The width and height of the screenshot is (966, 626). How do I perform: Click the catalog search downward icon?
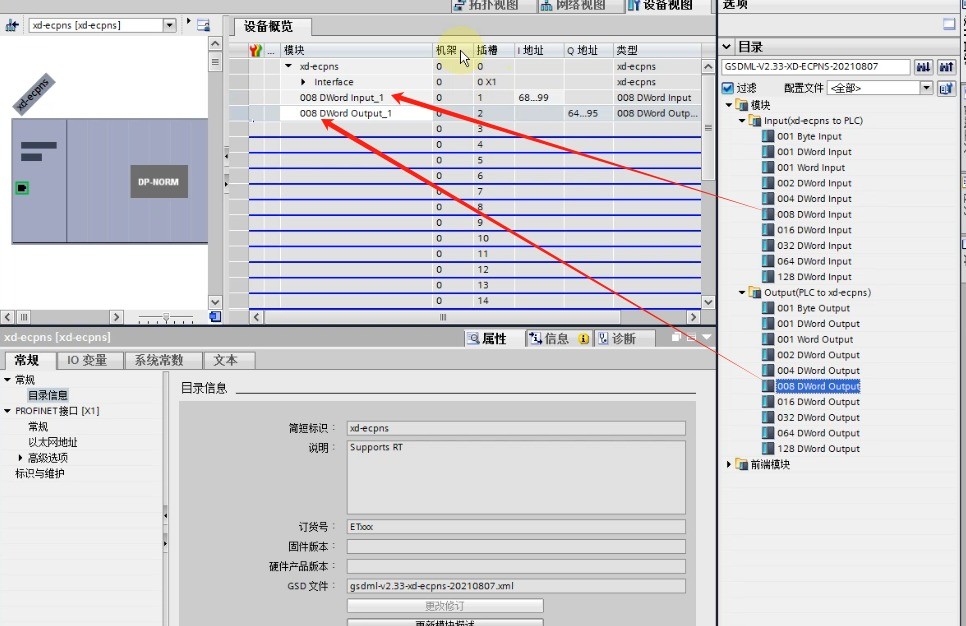tap(923, 67)
